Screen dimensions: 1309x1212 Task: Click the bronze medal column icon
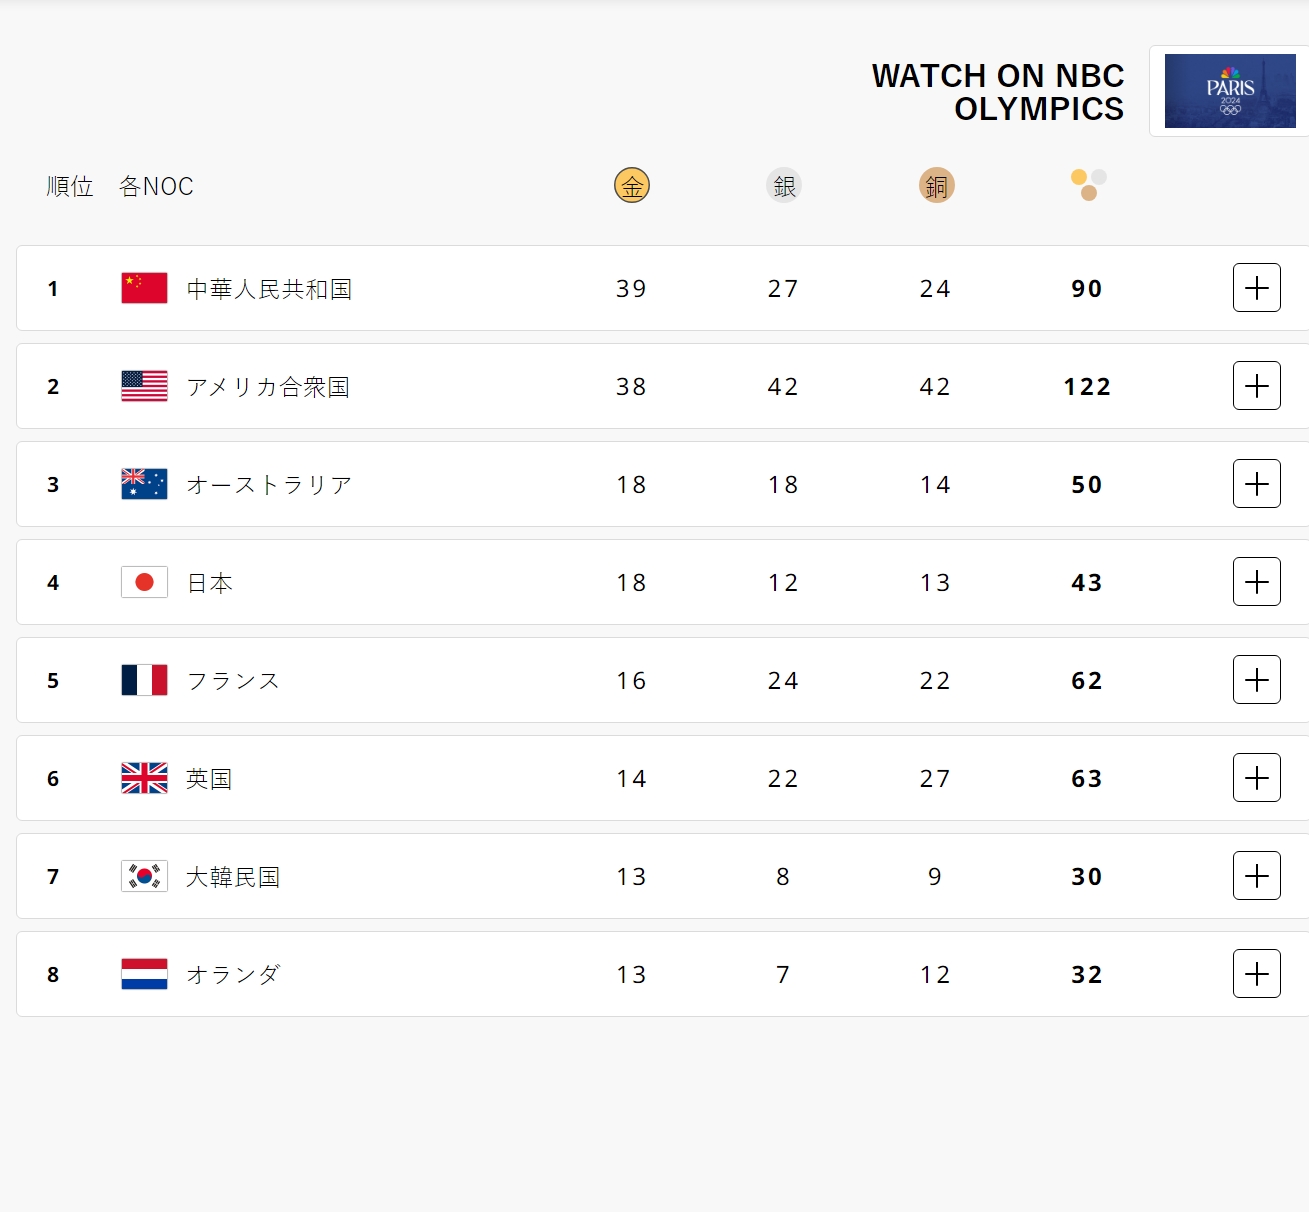pyautogui.click(x=937, y=185)
